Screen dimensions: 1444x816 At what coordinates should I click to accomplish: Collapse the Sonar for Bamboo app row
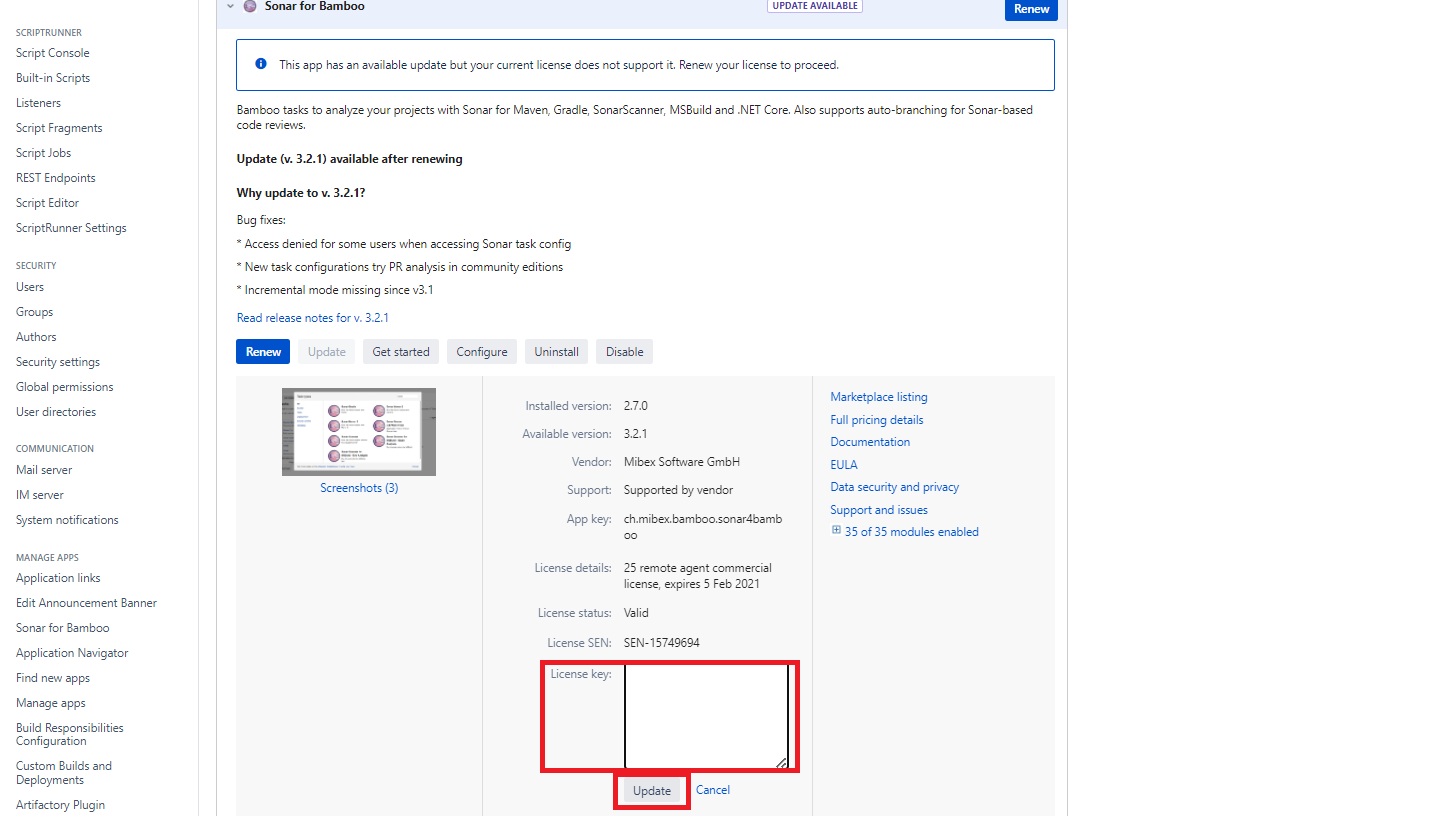[231, 6]
